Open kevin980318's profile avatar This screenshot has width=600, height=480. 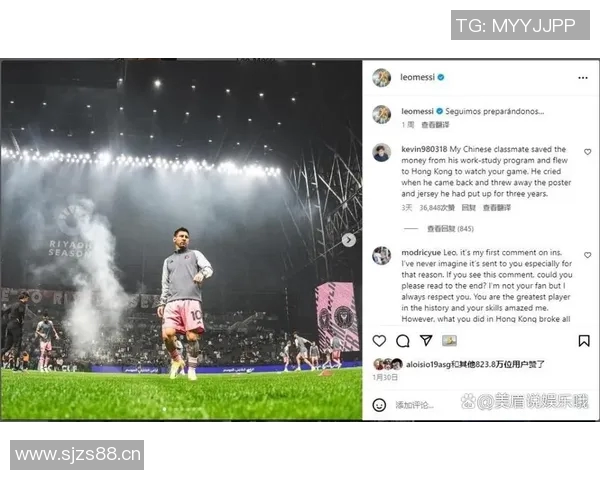pos(382,153)
